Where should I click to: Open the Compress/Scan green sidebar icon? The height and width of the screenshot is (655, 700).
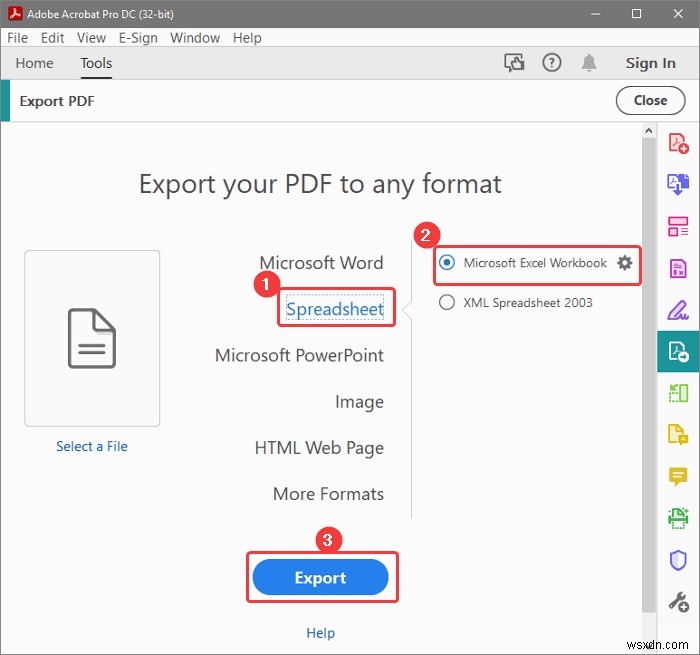coord(678,393)
